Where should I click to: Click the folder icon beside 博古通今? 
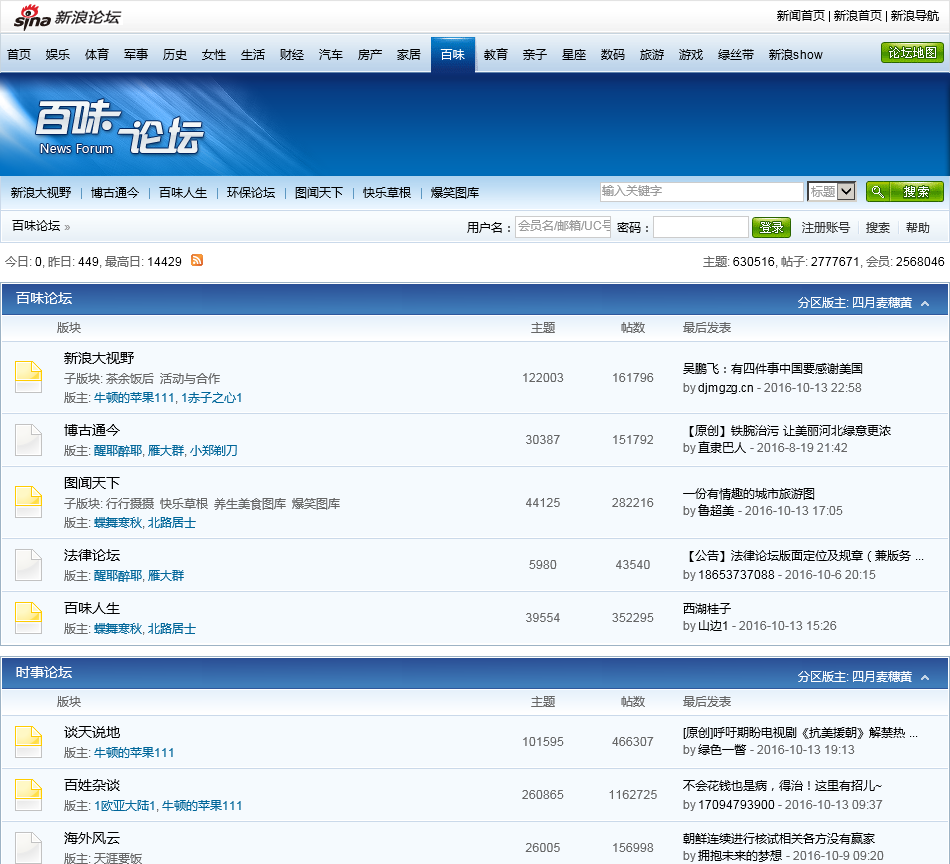coord(28,440)
